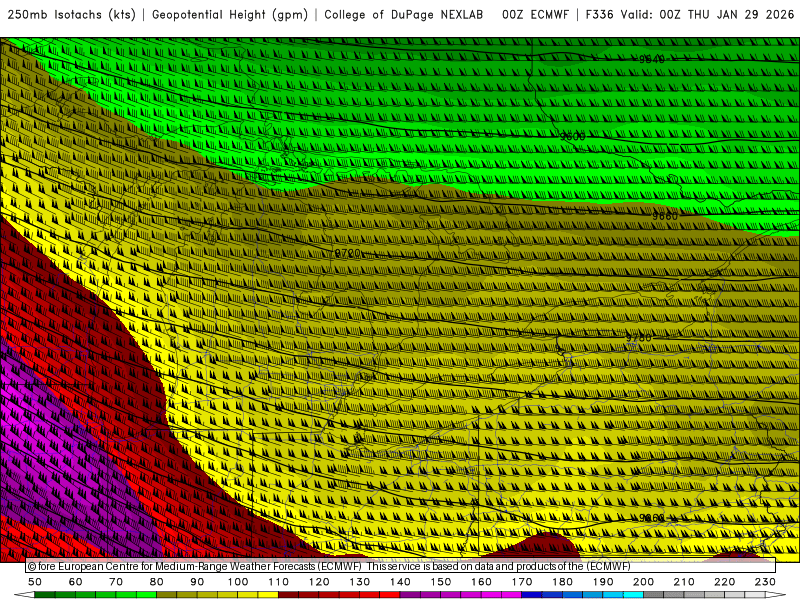Click the dark blue swatch right after 170

click(x=532, y=595)
